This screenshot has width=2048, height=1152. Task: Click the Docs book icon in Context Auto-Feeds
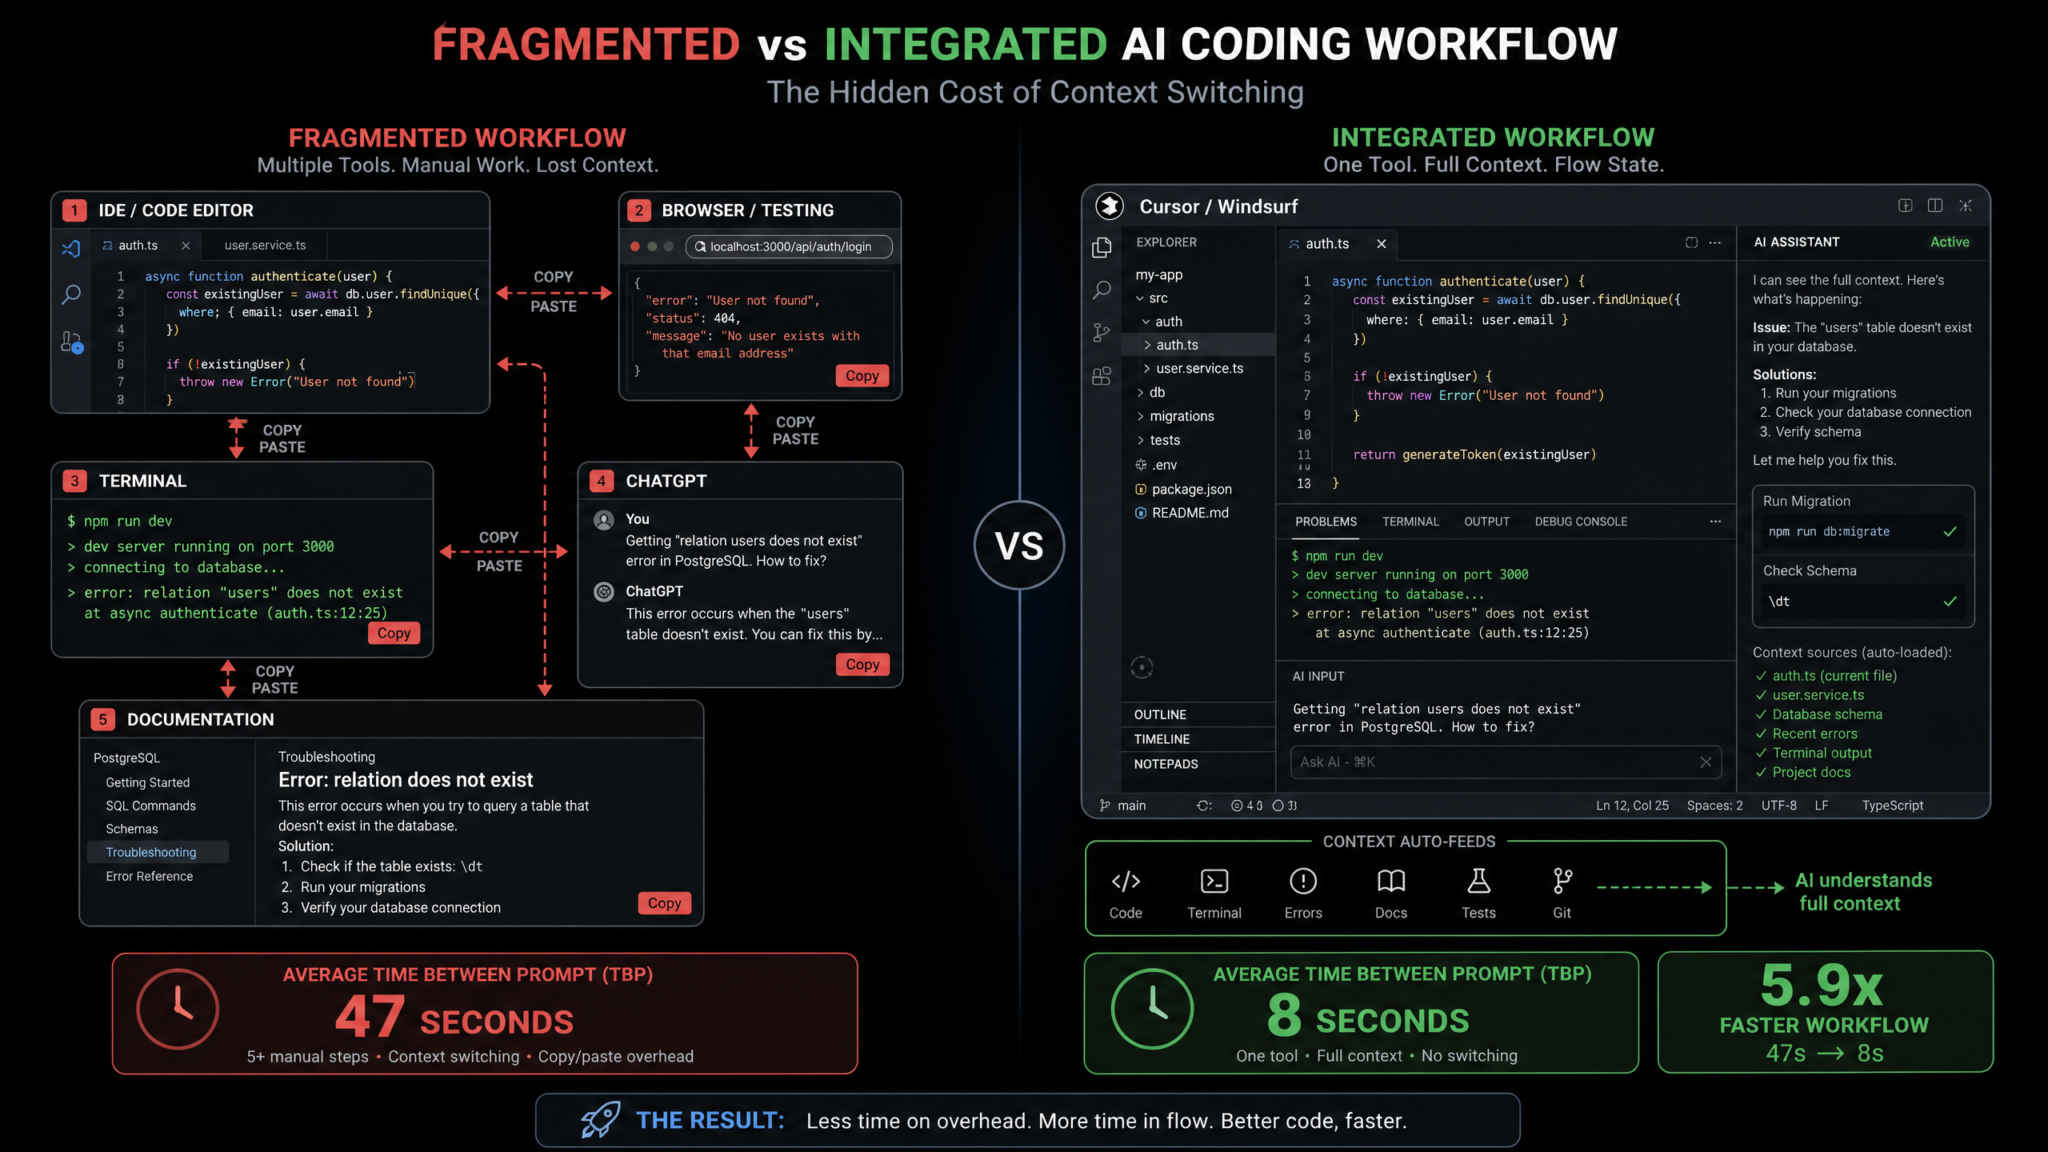click(x=1391, y=881)
